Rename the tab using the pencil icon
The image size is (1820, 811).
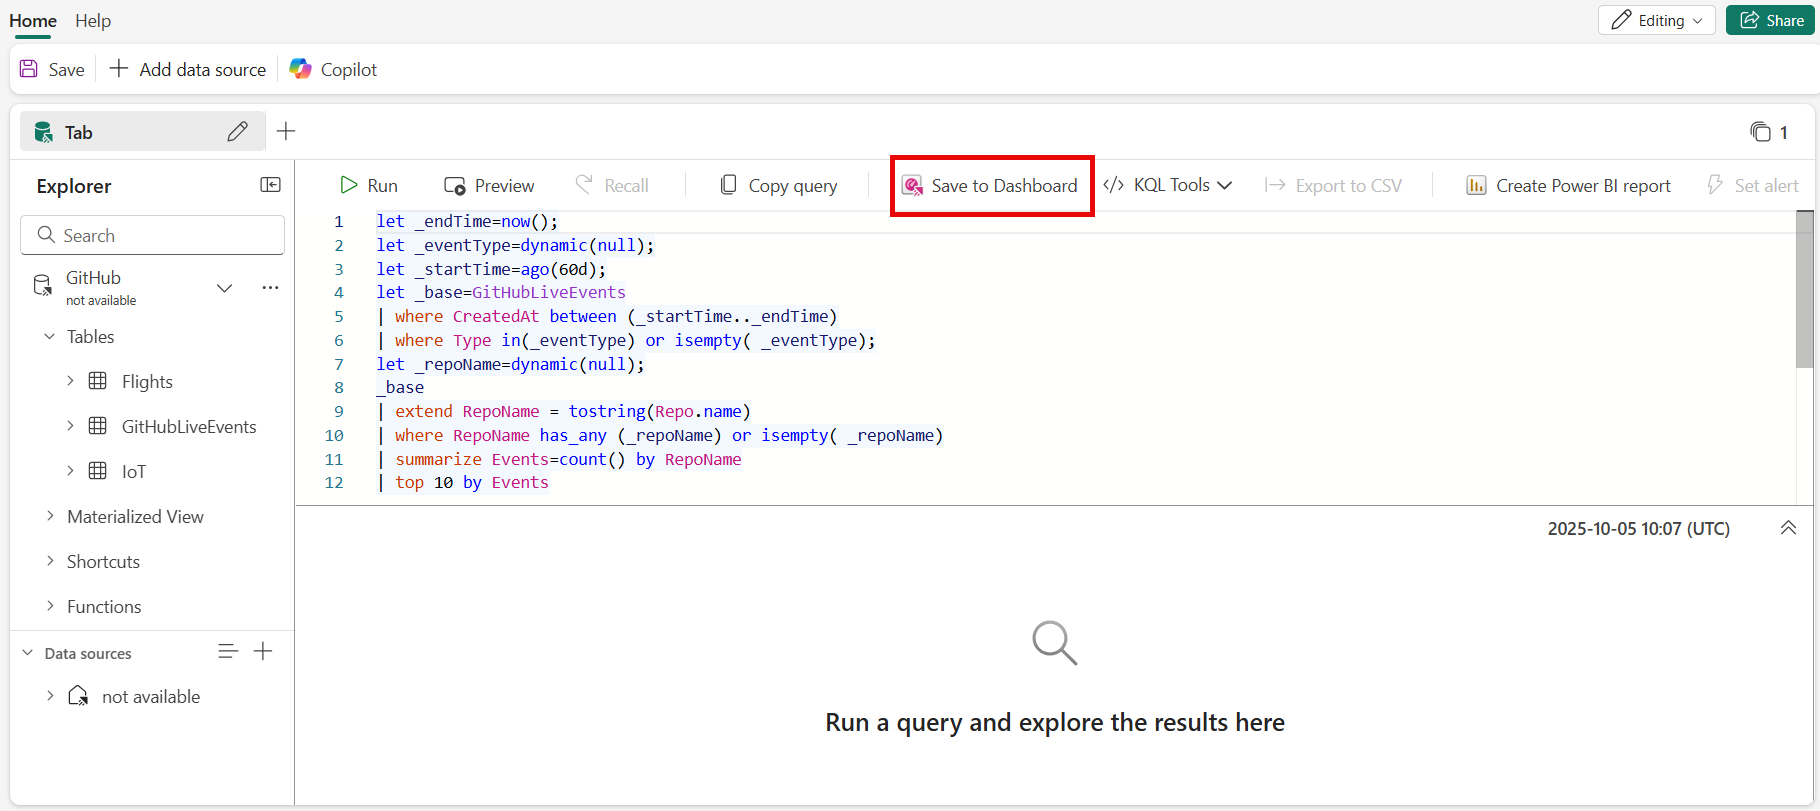tap(237, 132)
